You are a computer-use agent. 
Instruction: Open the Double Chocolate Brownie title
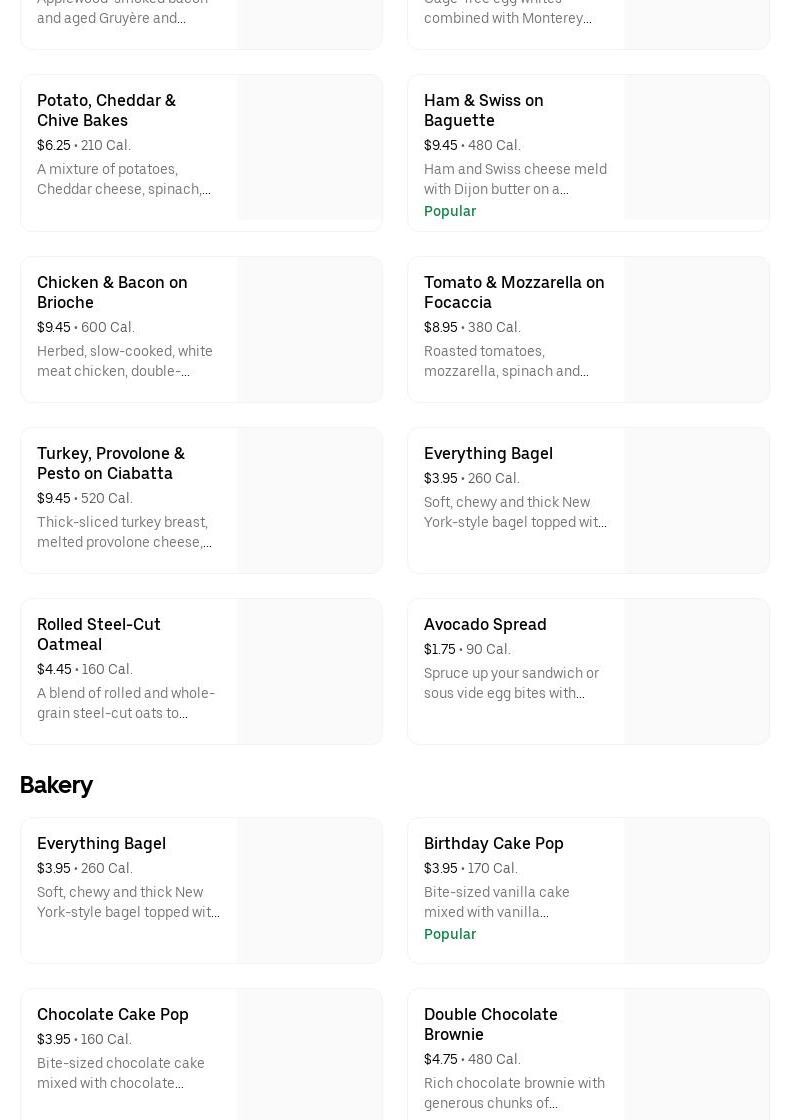[490, 1024]
